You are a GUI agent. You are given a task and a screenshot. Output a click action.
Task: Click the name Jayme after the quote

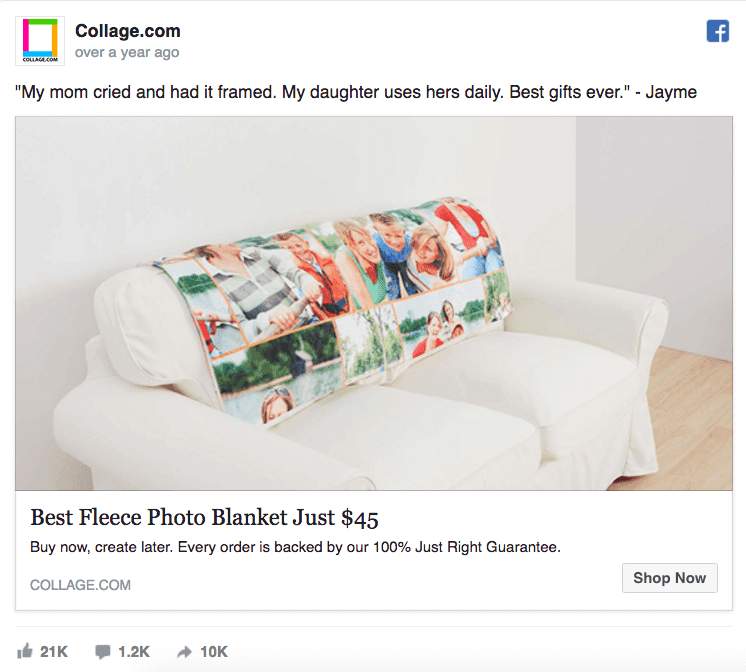671,92
